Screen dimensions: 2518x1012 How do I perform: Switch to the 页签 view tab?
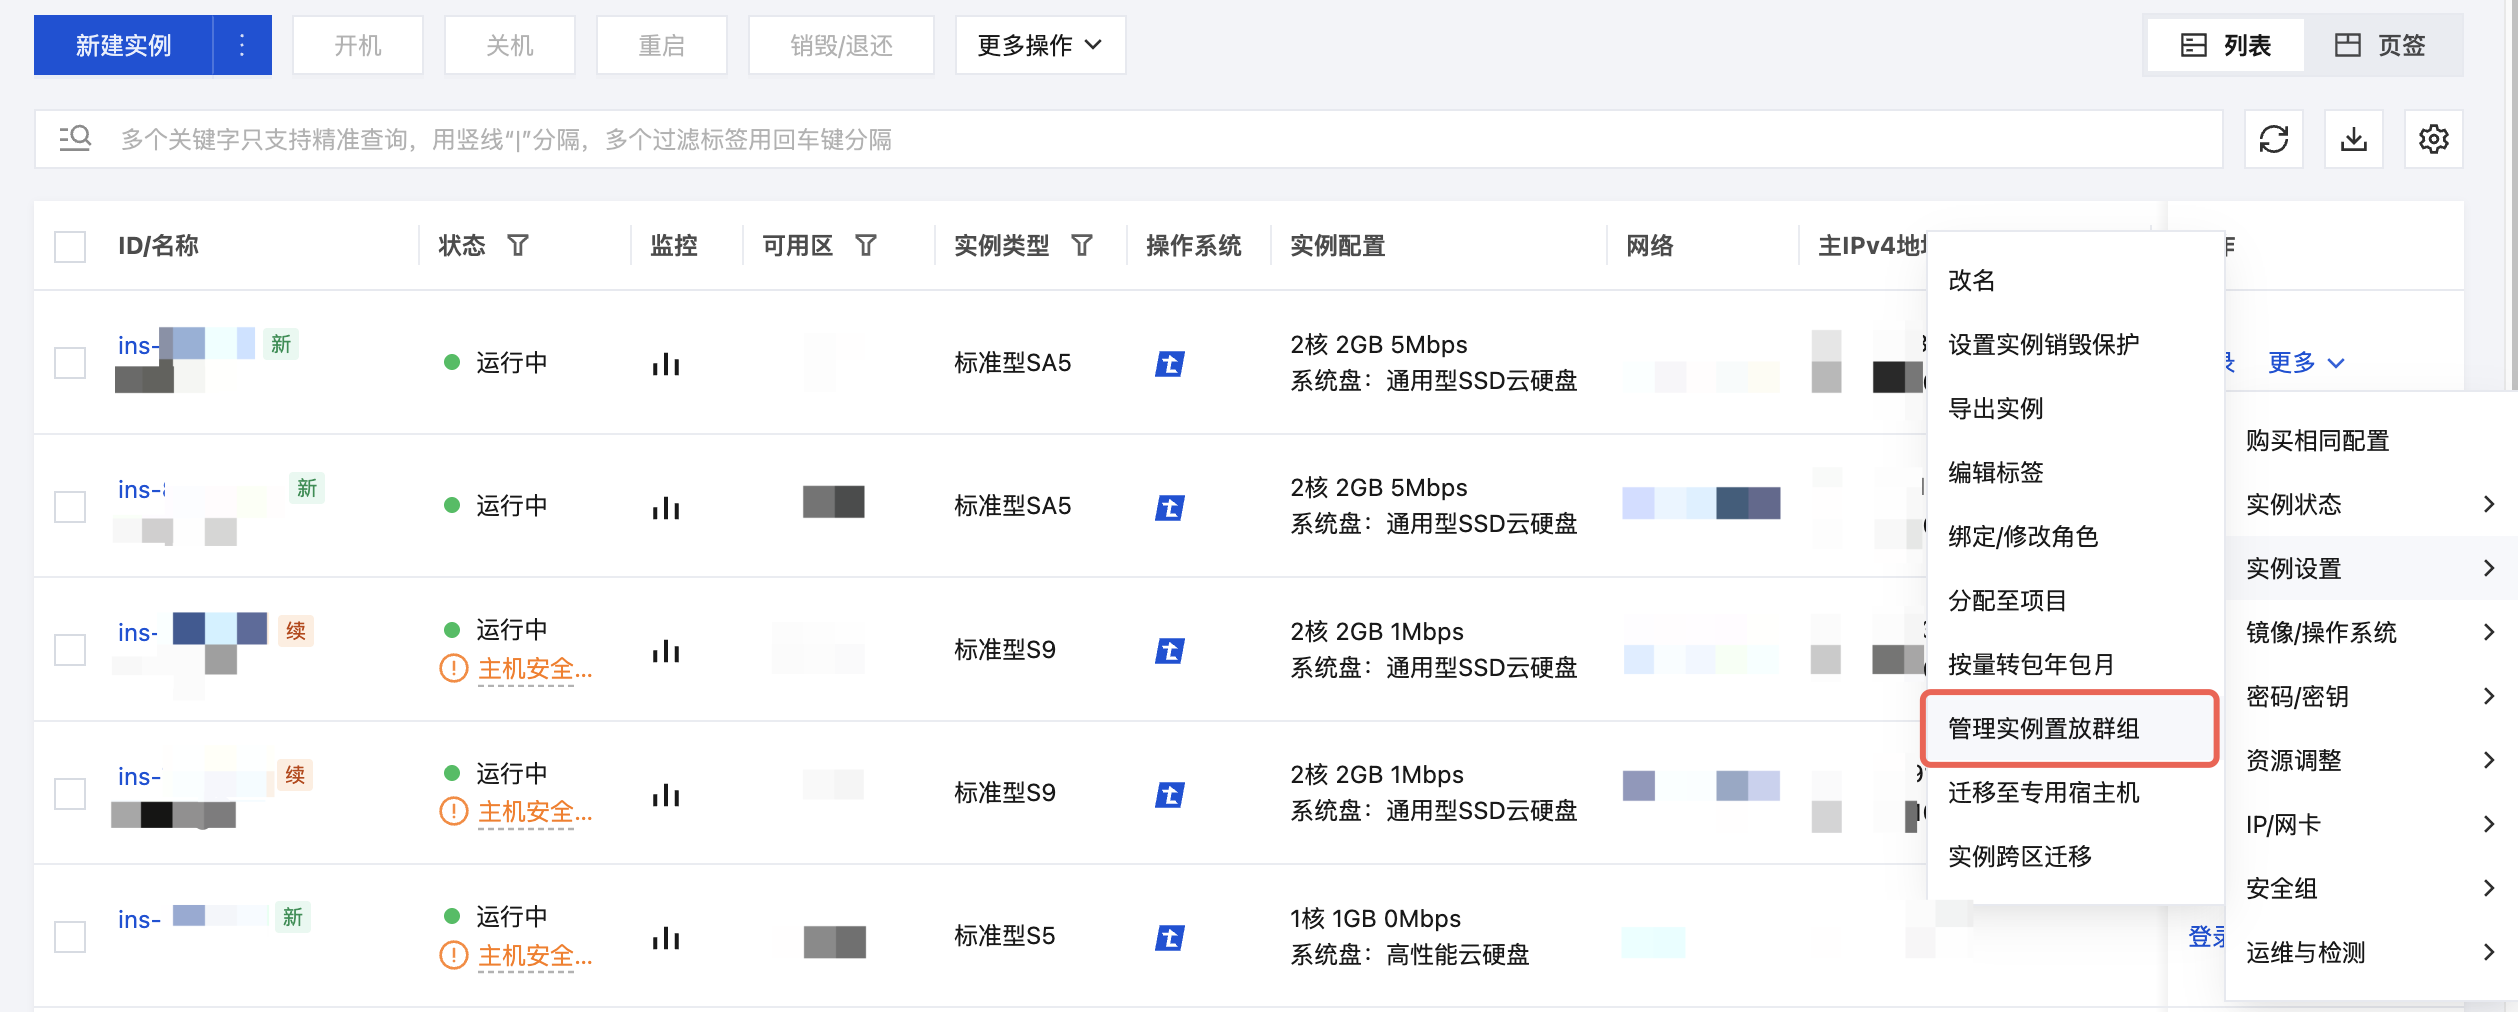[x=2381, y=45]
